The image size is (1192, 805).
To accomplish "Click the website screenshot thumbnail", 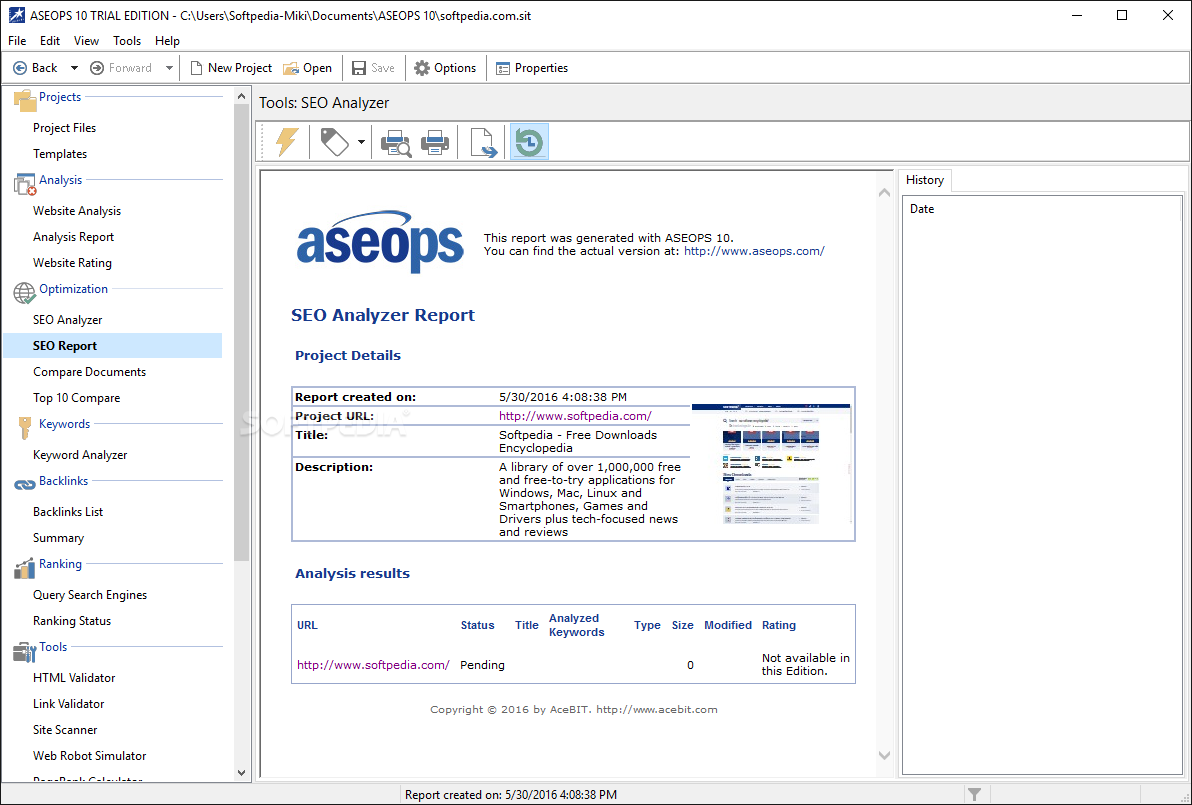I will (x=771, y=464).
